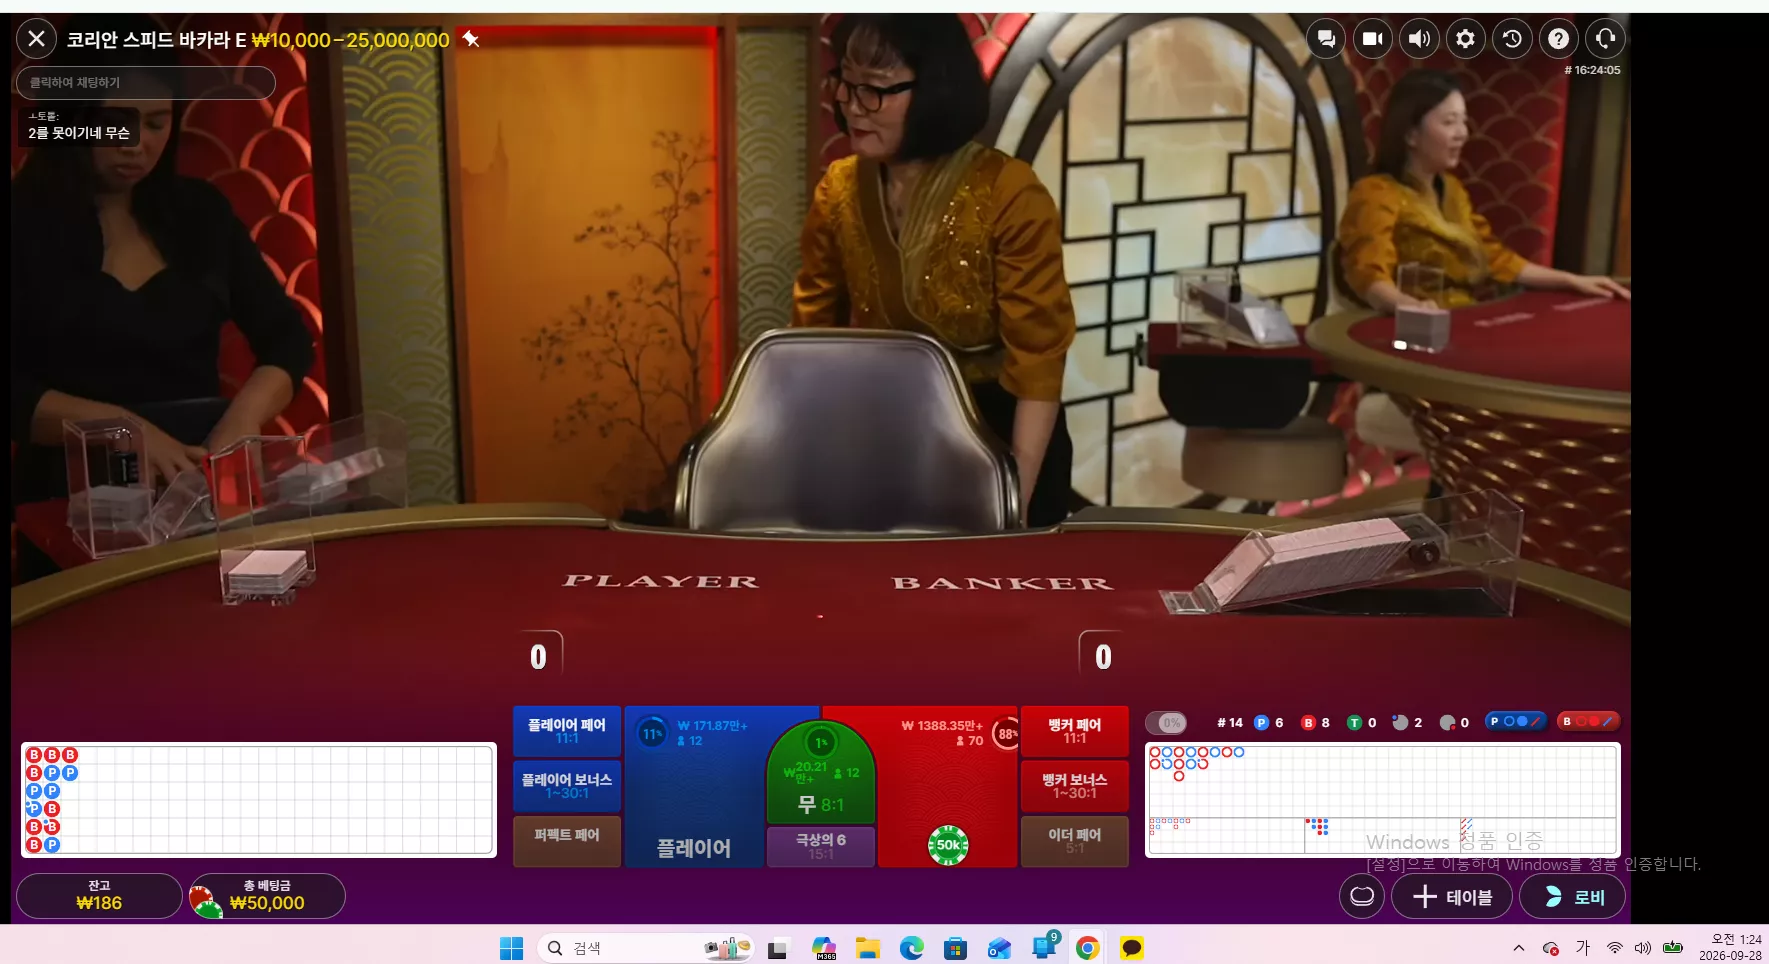Screen dimensions: 1769x964
Task: Go to the 로비 lobby button
Action: point(1572,897)
